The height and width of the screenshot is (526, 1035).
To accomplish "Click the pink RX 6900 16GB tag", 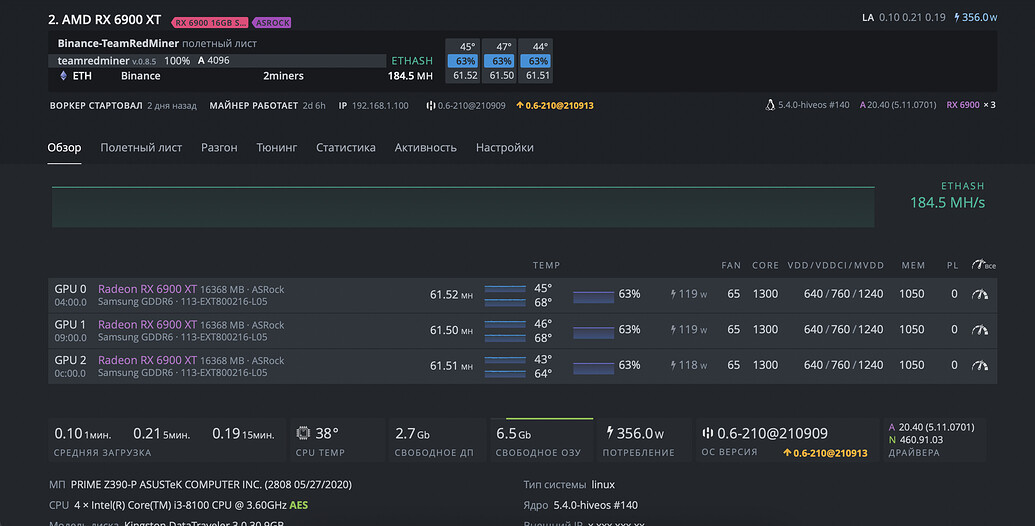I will pyautogui.click(x=210, y=22).
